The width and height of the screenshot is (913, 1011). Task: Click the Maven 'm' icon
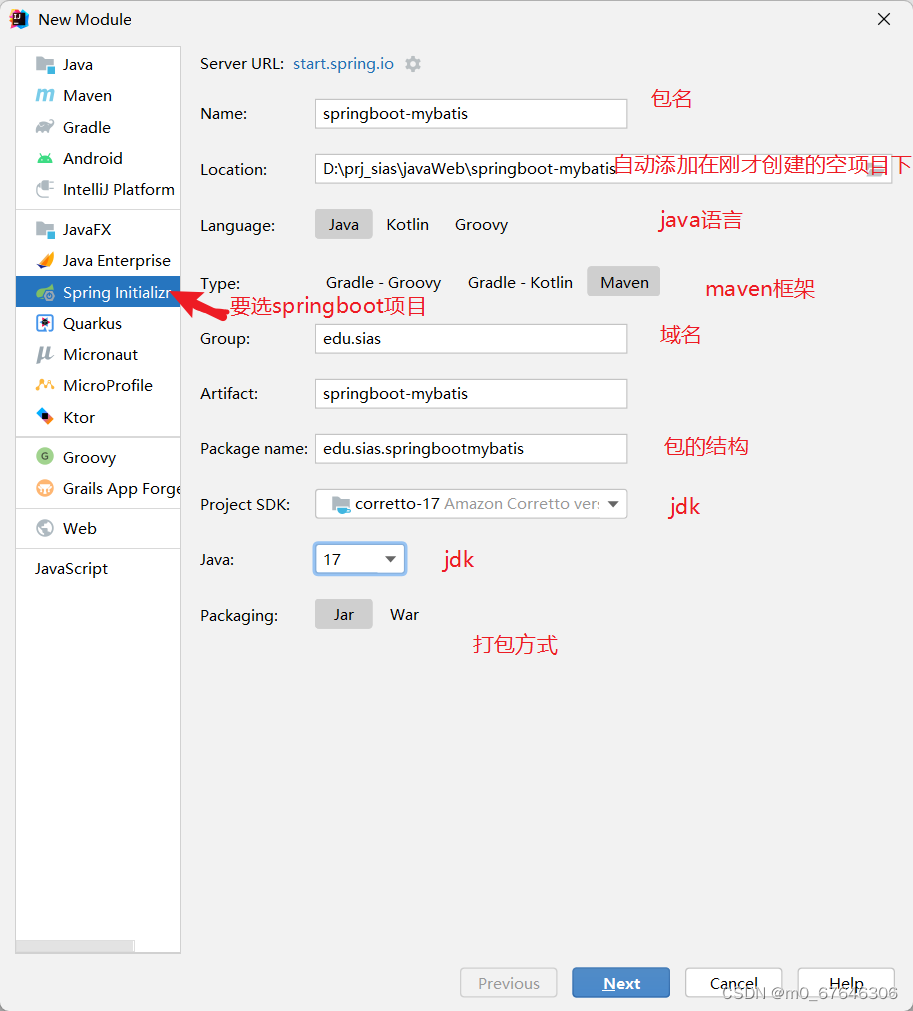click(45, 95)
